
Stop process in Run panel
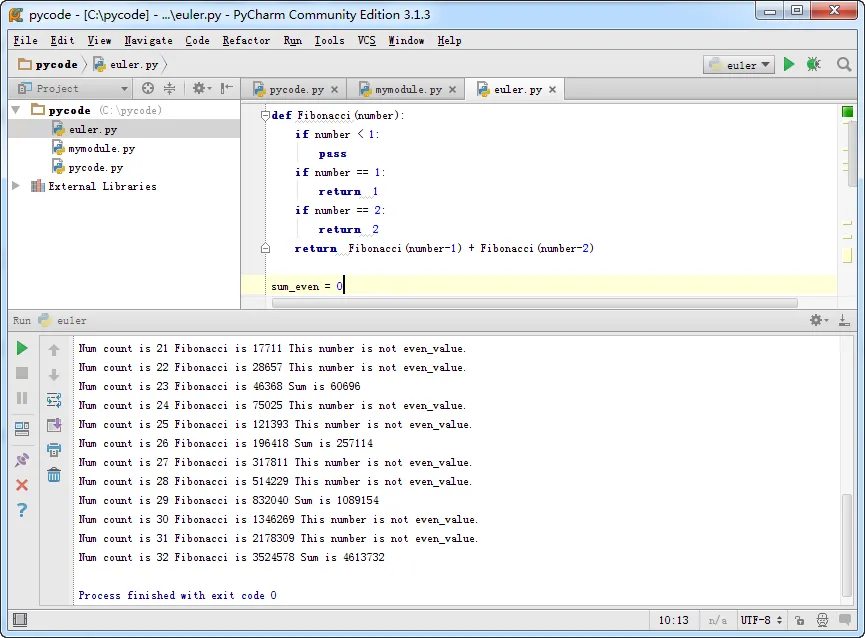(22, 373)
